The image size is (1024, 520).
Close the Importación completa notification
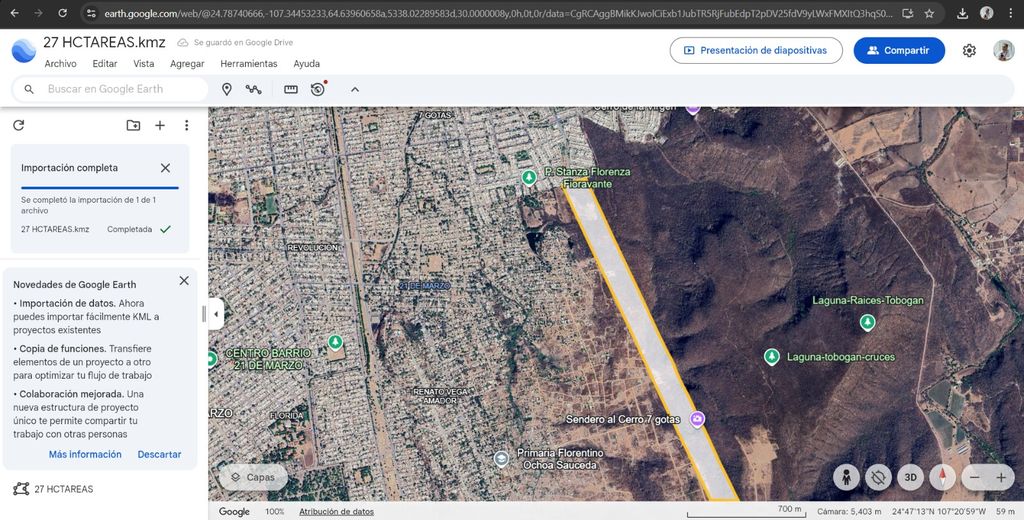[x=165, y=168]
